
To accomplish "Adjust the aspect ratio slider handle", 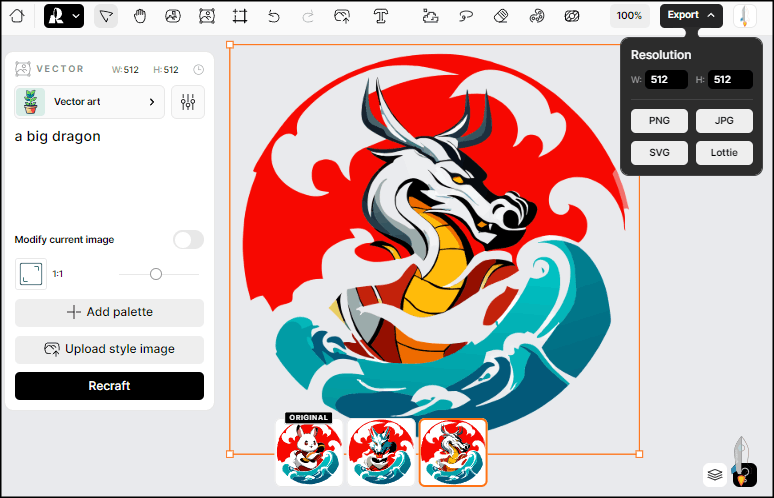I will tap(156, 274).
